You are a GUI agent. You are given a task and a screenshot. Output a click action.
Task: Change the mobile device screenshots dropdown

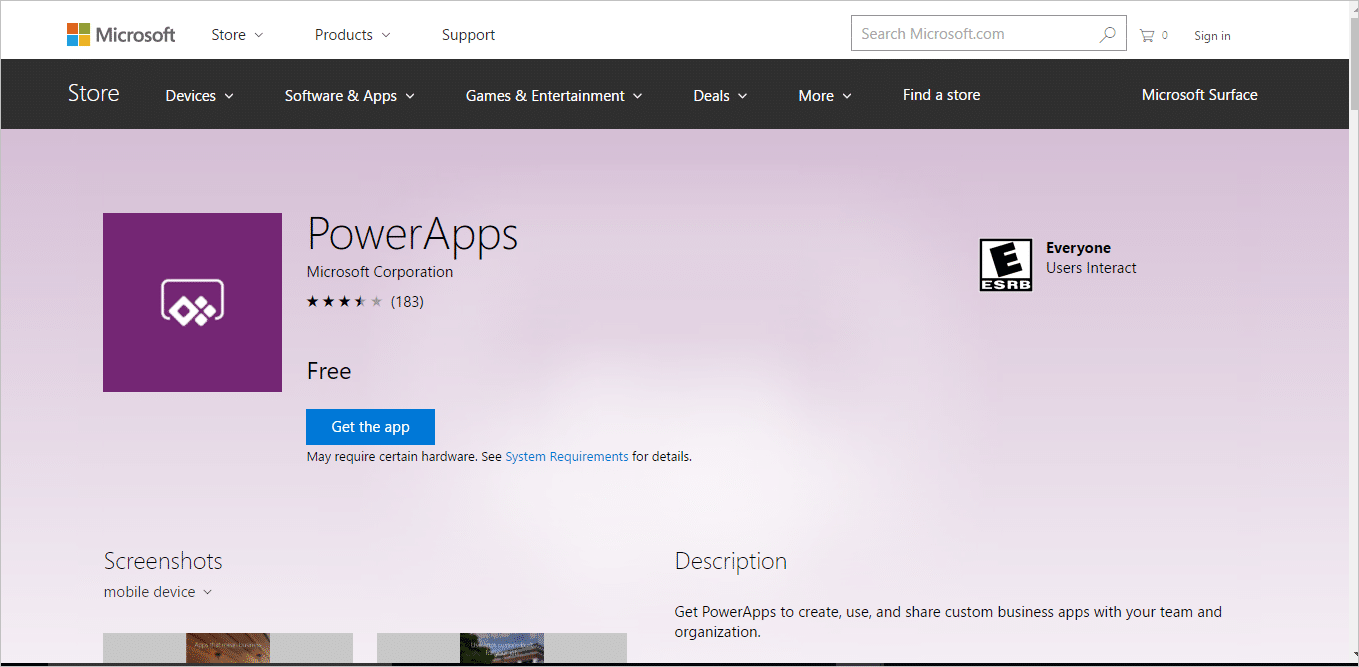coord(158,592)
